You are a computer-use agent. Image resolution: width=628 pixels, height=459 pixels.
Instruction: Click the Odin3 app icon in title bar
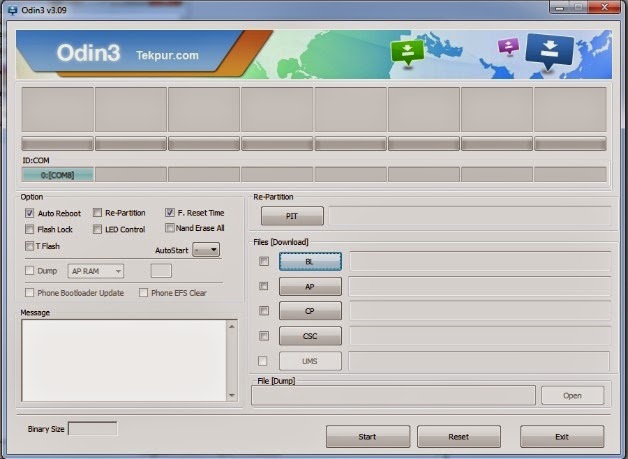[x=12, y=10]
